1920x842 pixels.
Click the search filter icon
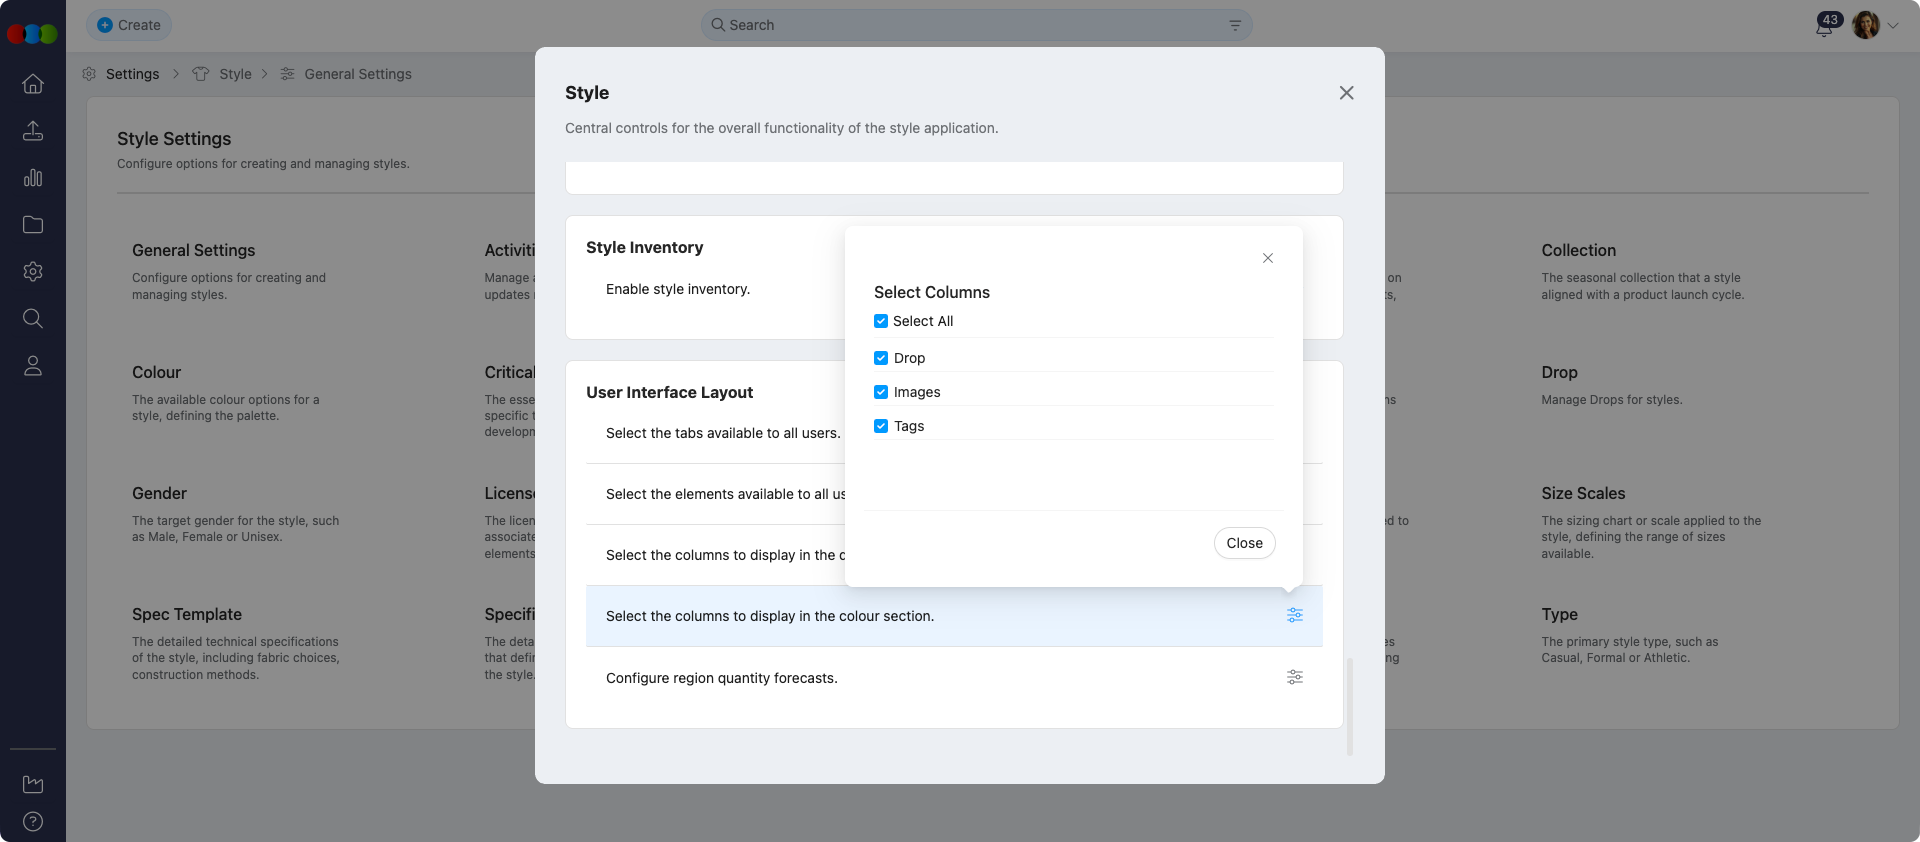coord(1235,25)
